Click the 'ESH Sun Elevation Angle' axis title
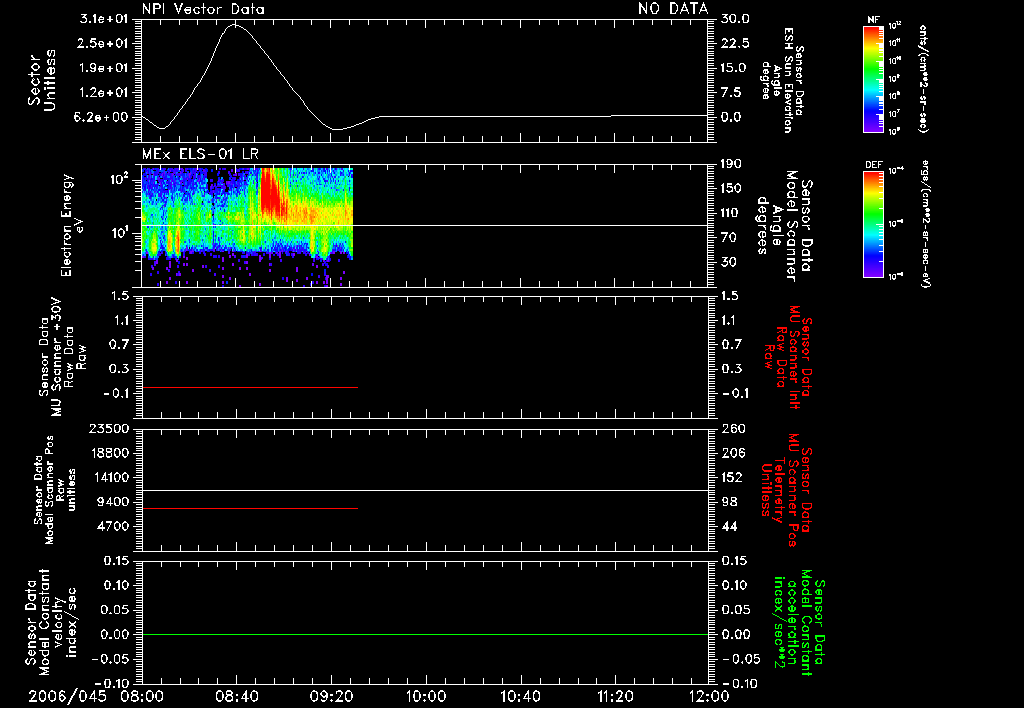 click(783, 80)
